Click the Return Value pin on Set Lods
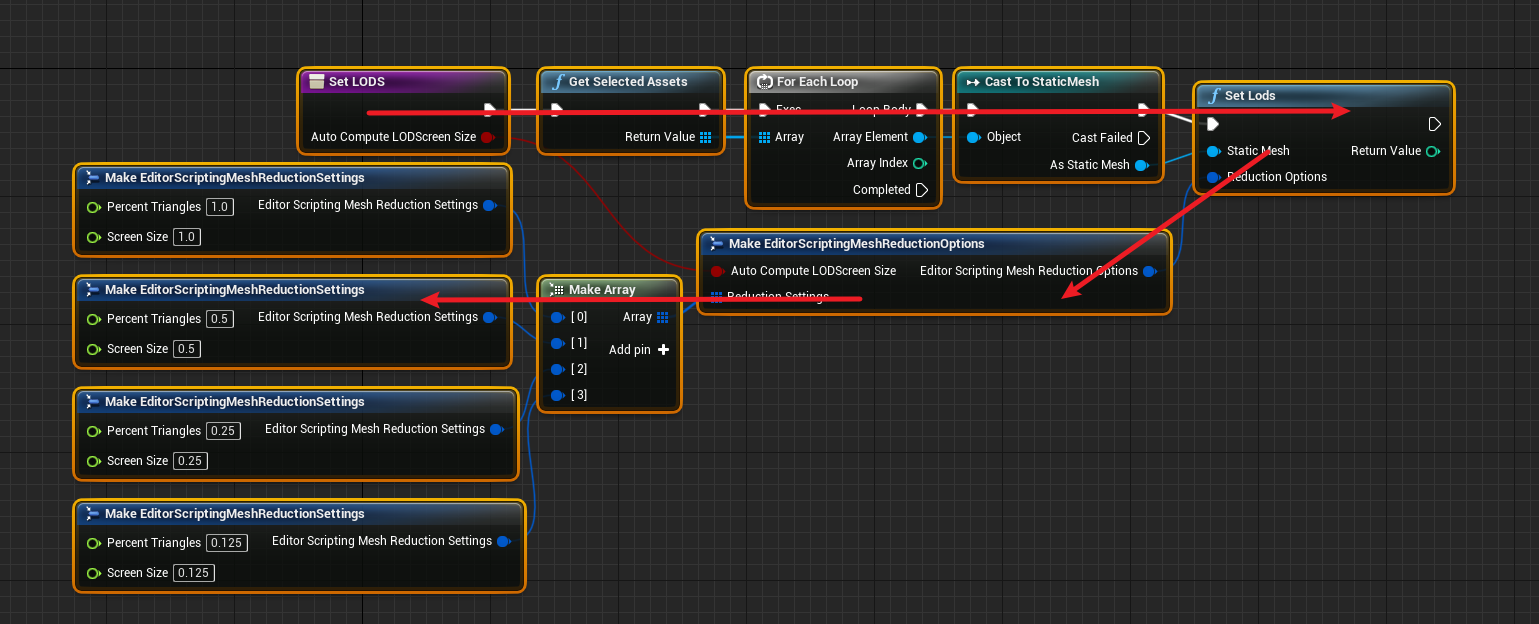 click(x=1433, y=151)
